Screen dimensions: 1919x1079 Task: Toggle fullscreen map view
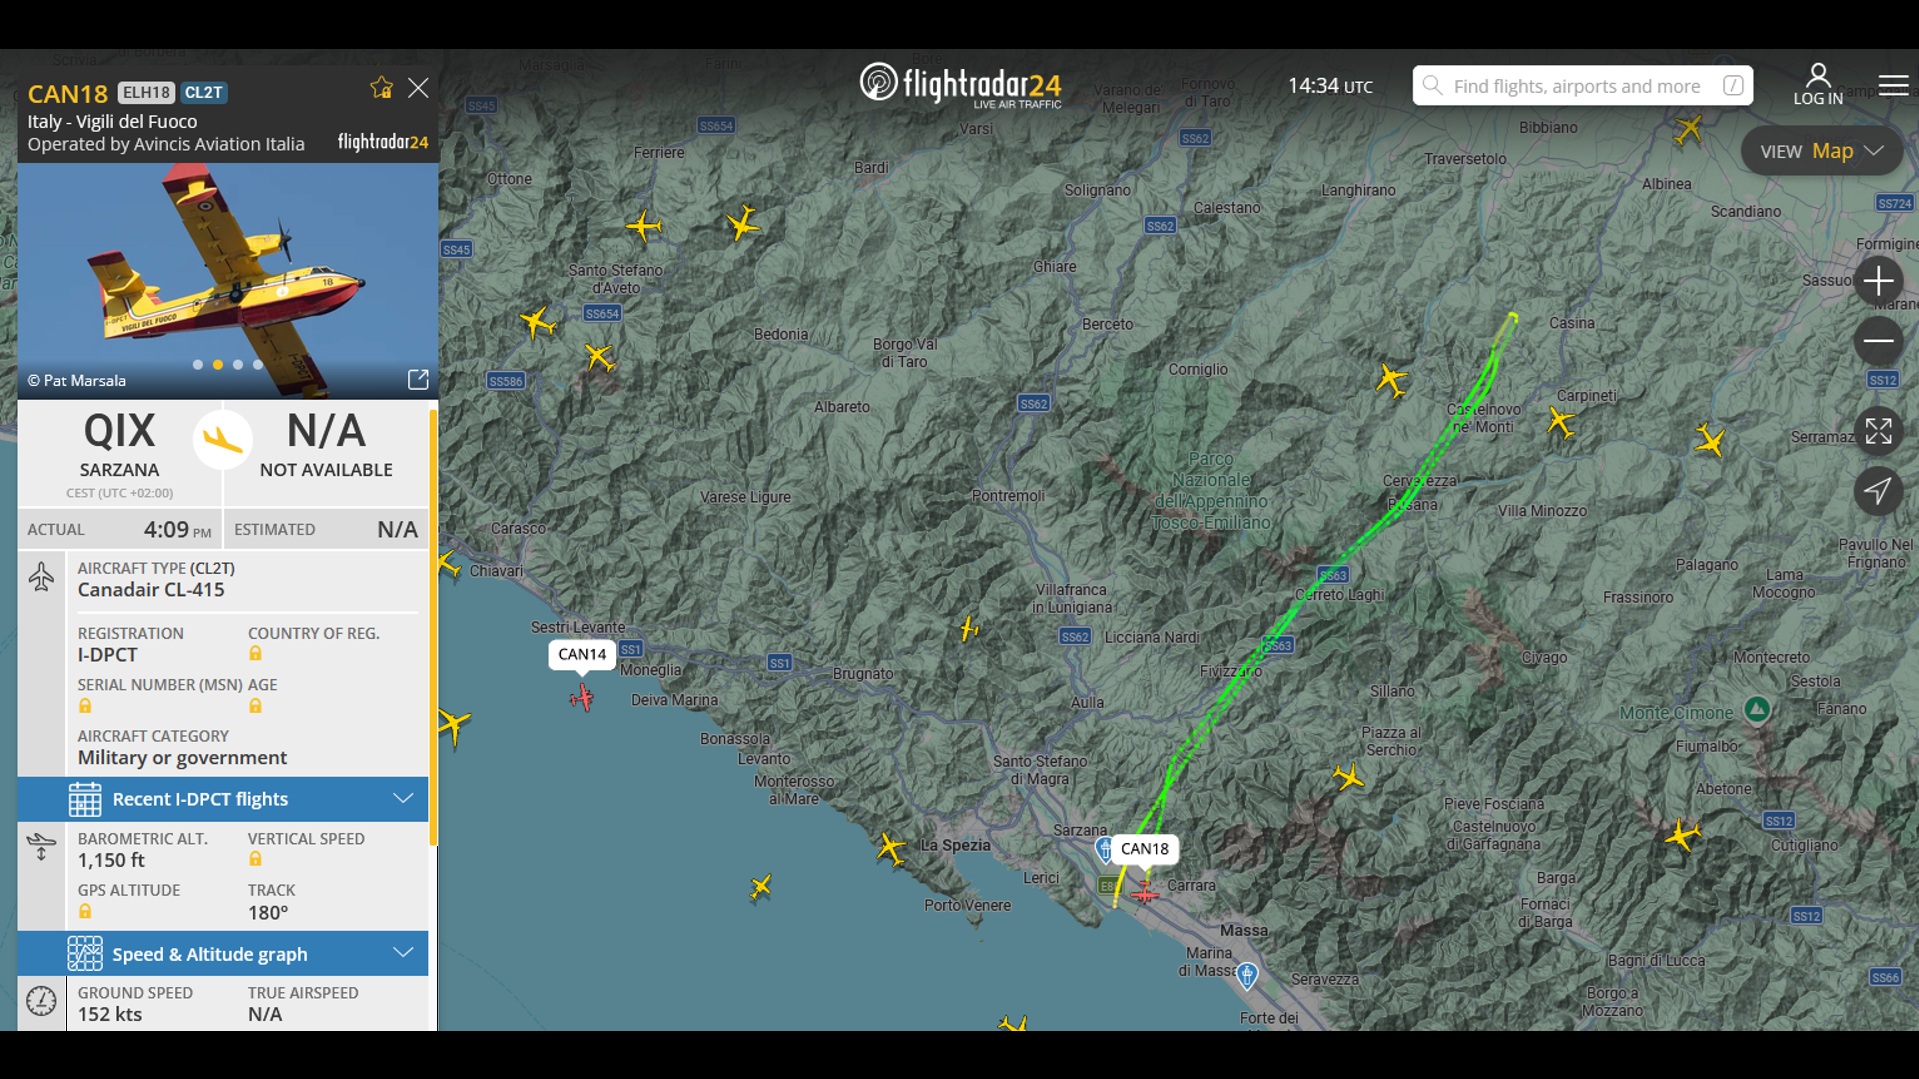pos(1878,431)
